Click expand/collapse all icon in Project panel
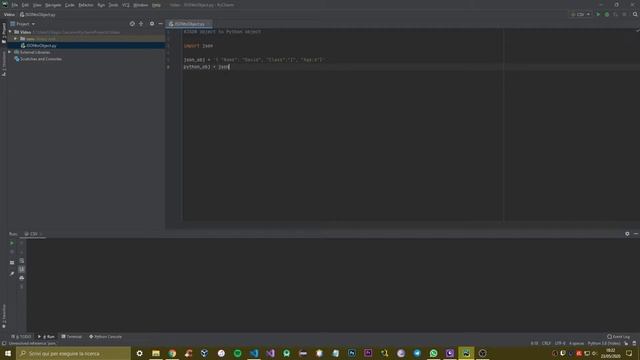640x360 pixels. click(141, 24)
